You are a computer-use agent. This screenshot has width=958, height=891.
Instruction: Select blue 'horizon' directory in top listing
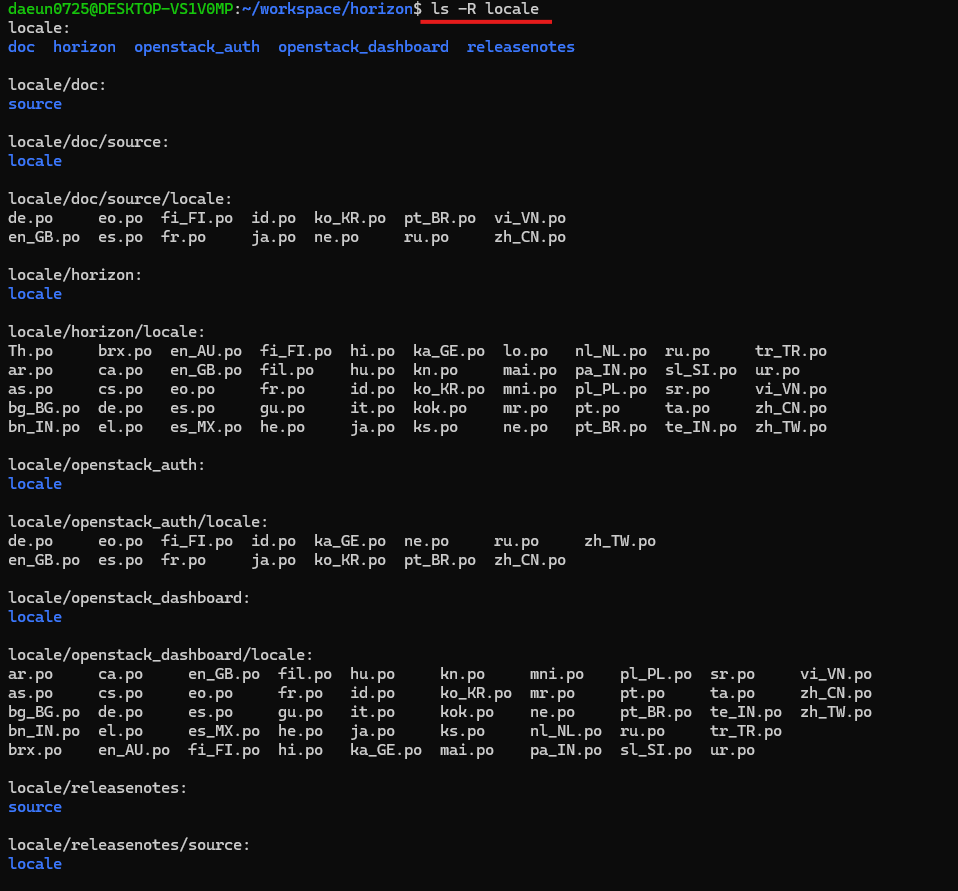tap(84, 47)
